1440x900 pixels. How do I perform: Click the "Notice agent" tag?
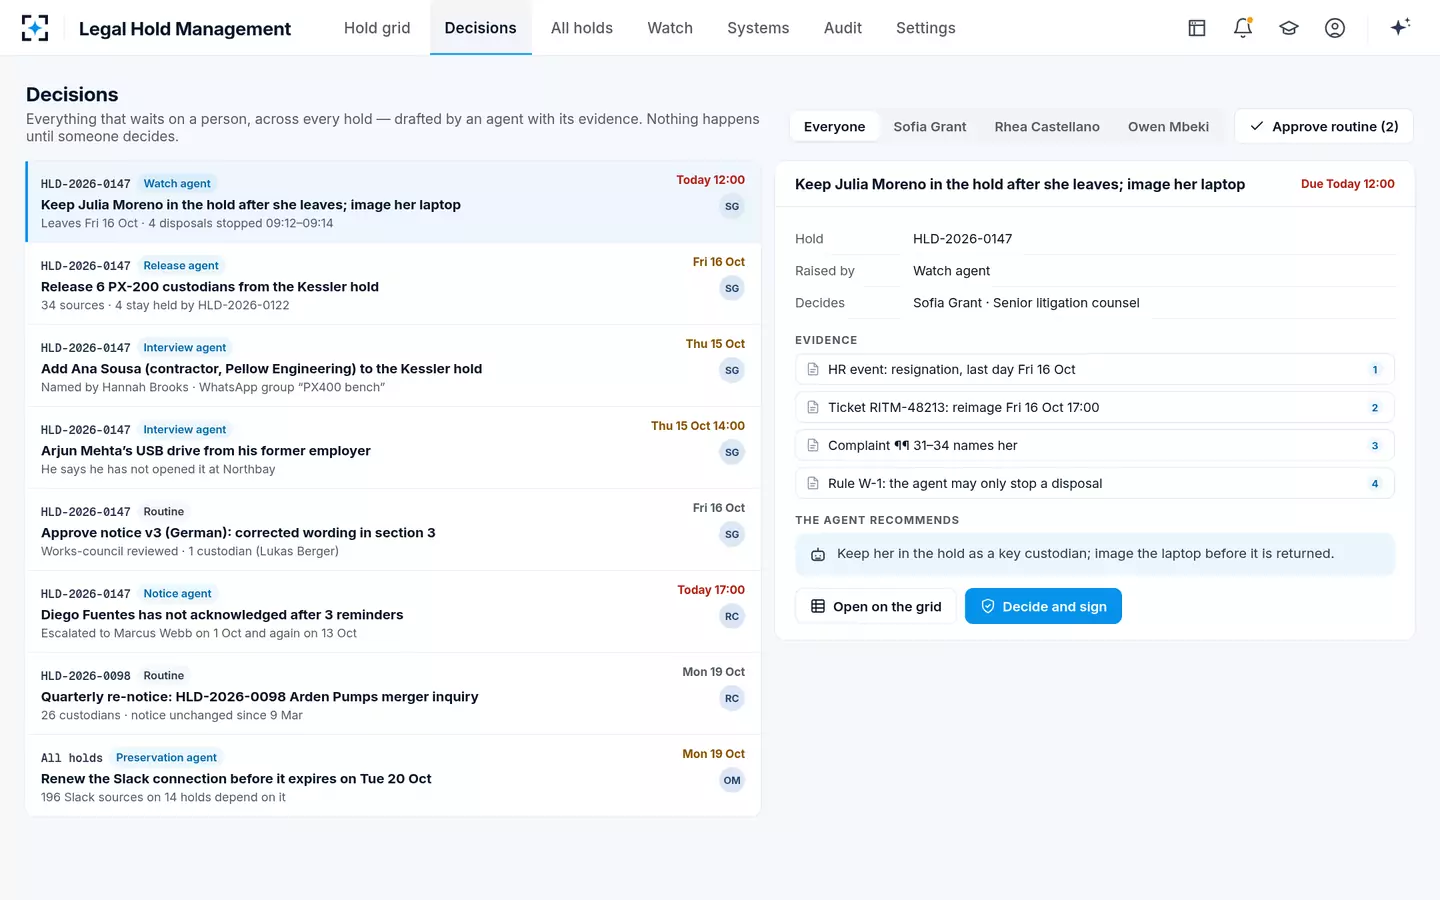pyautogui.click(x=177, y=594)
